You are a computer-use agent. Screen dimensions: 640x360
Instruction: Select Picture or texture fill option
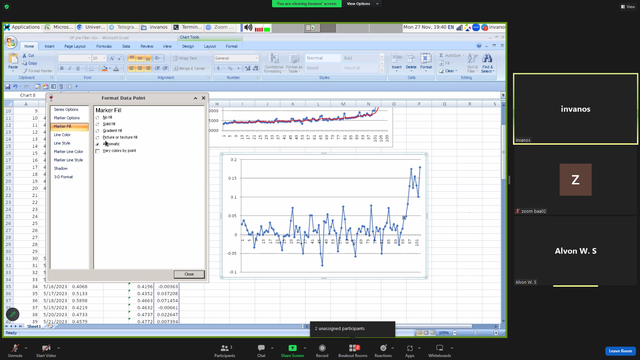(x=98, y=138)
